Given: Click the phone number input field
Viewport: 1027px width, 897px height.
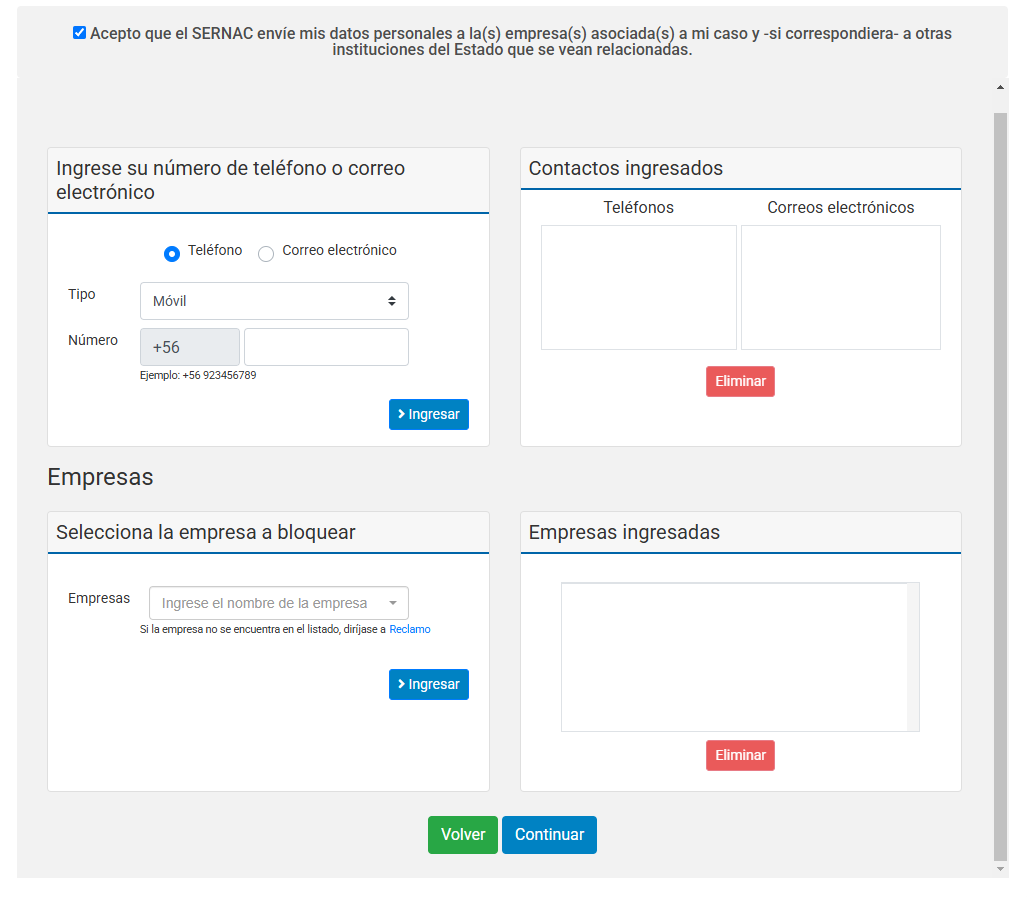Looking at the screenshot, I should click(326, 346).
